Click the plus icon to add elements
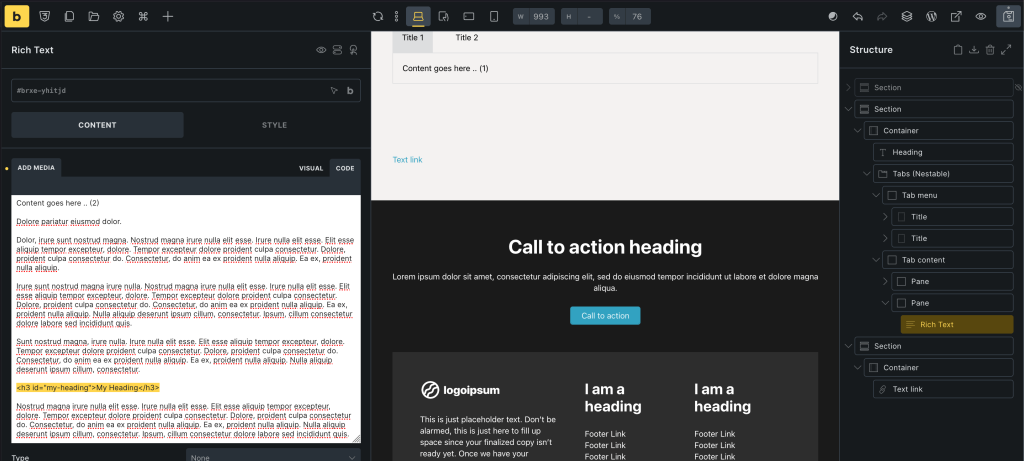Screen dimensions: 1024x461 point(168,16)
